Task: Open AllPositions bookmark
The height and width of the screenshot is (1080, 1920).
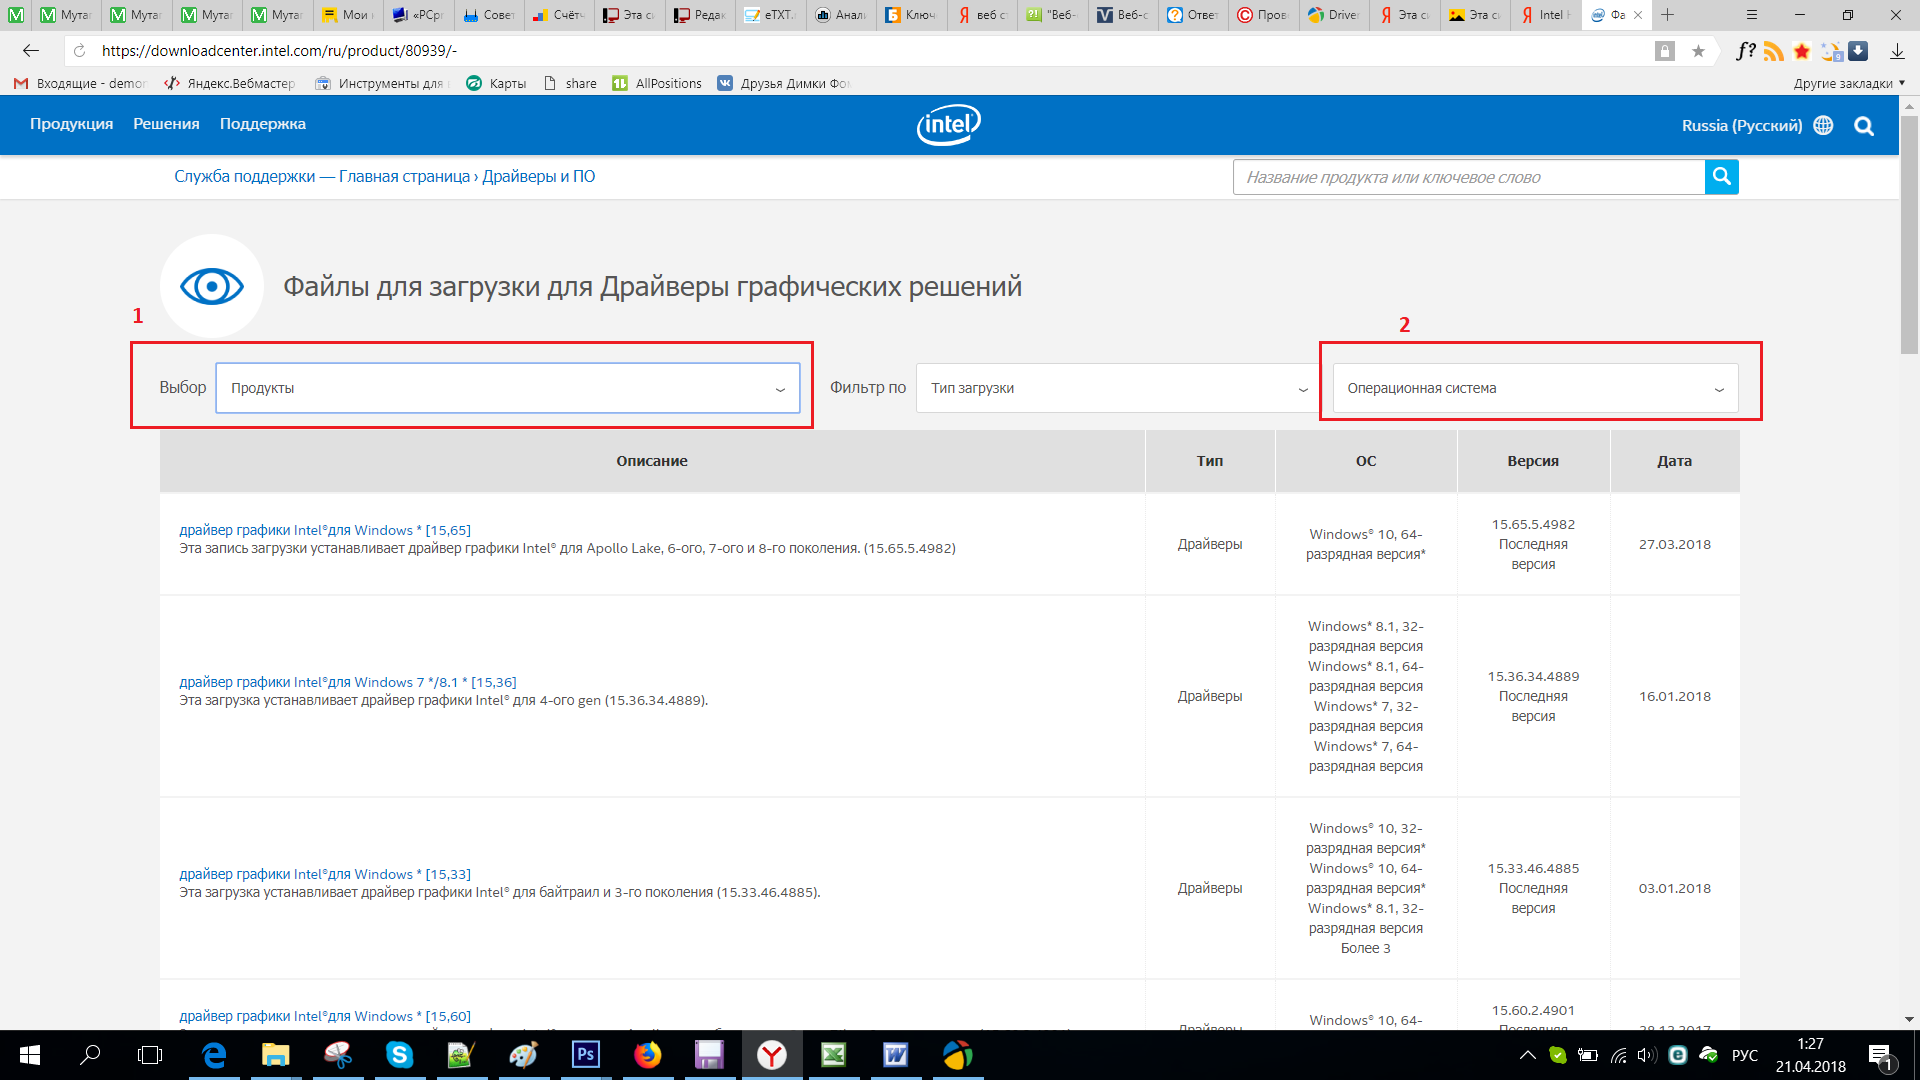Action: tap(657, 84)
